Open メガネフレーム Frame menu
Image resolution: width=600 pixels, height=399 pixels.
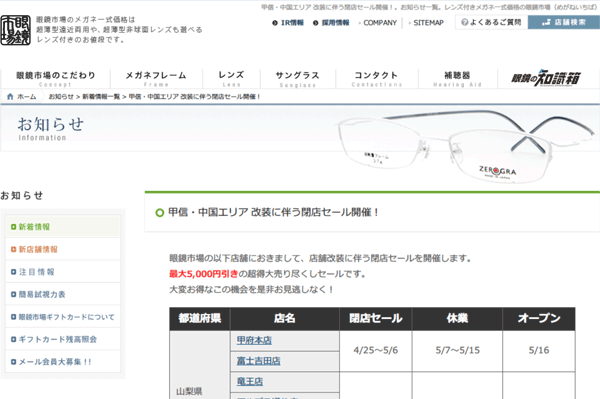coord(156,79)
